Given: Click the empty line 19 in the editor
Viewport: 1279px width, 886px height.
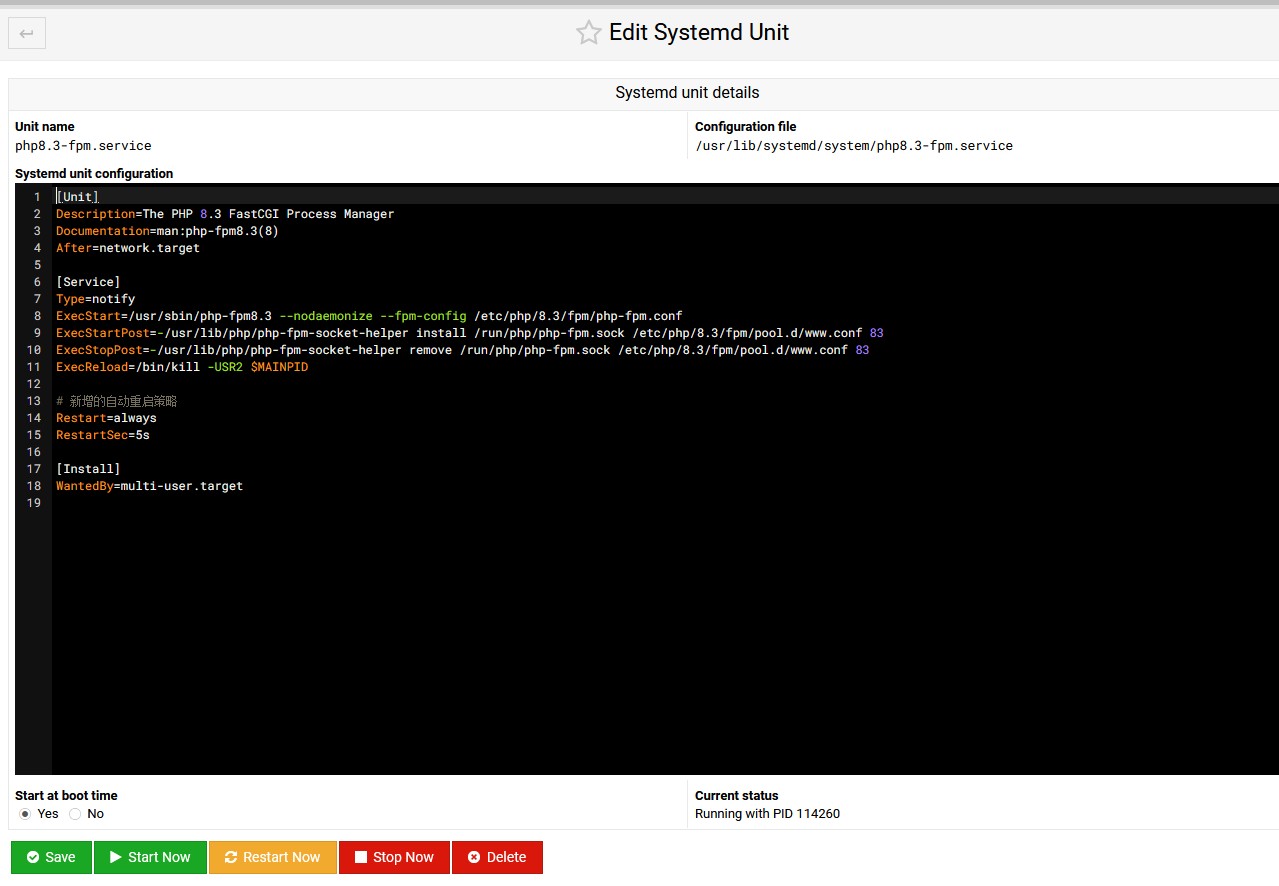Looking at the screenshot, I should click(300, 503).
